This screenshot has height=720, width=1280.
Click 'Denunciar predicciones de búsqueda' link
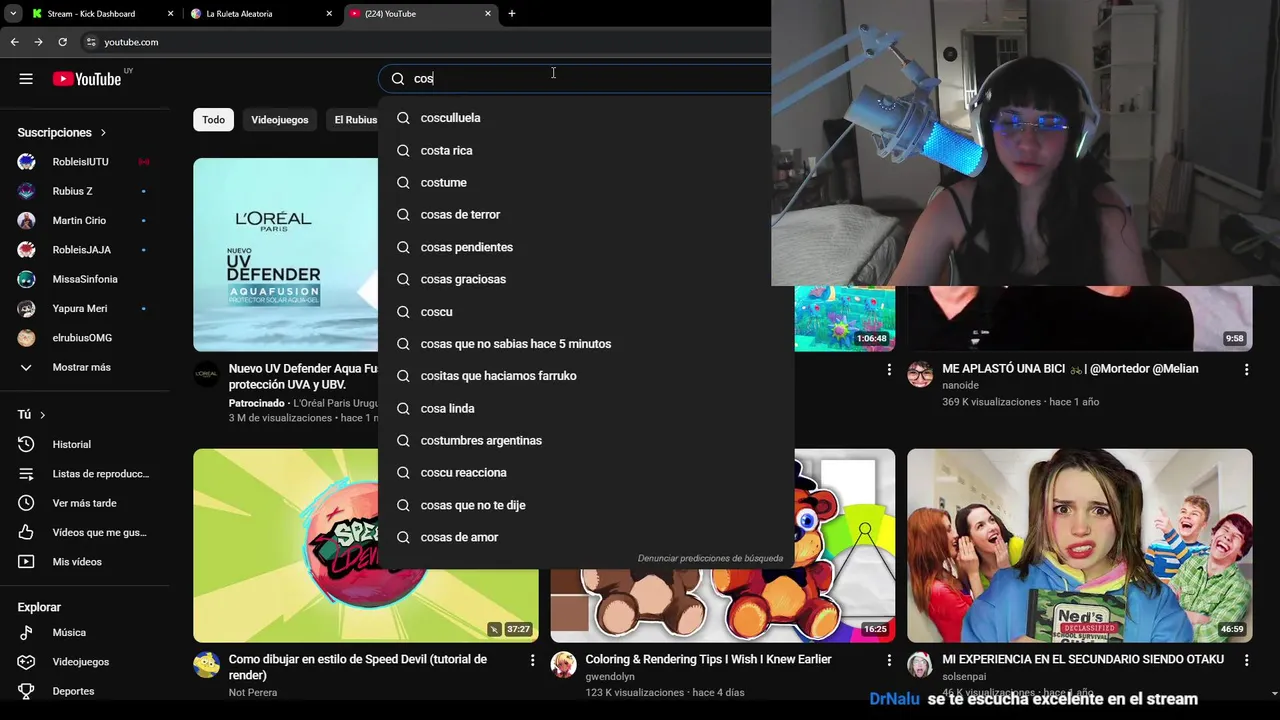click(x=710, y=558)
